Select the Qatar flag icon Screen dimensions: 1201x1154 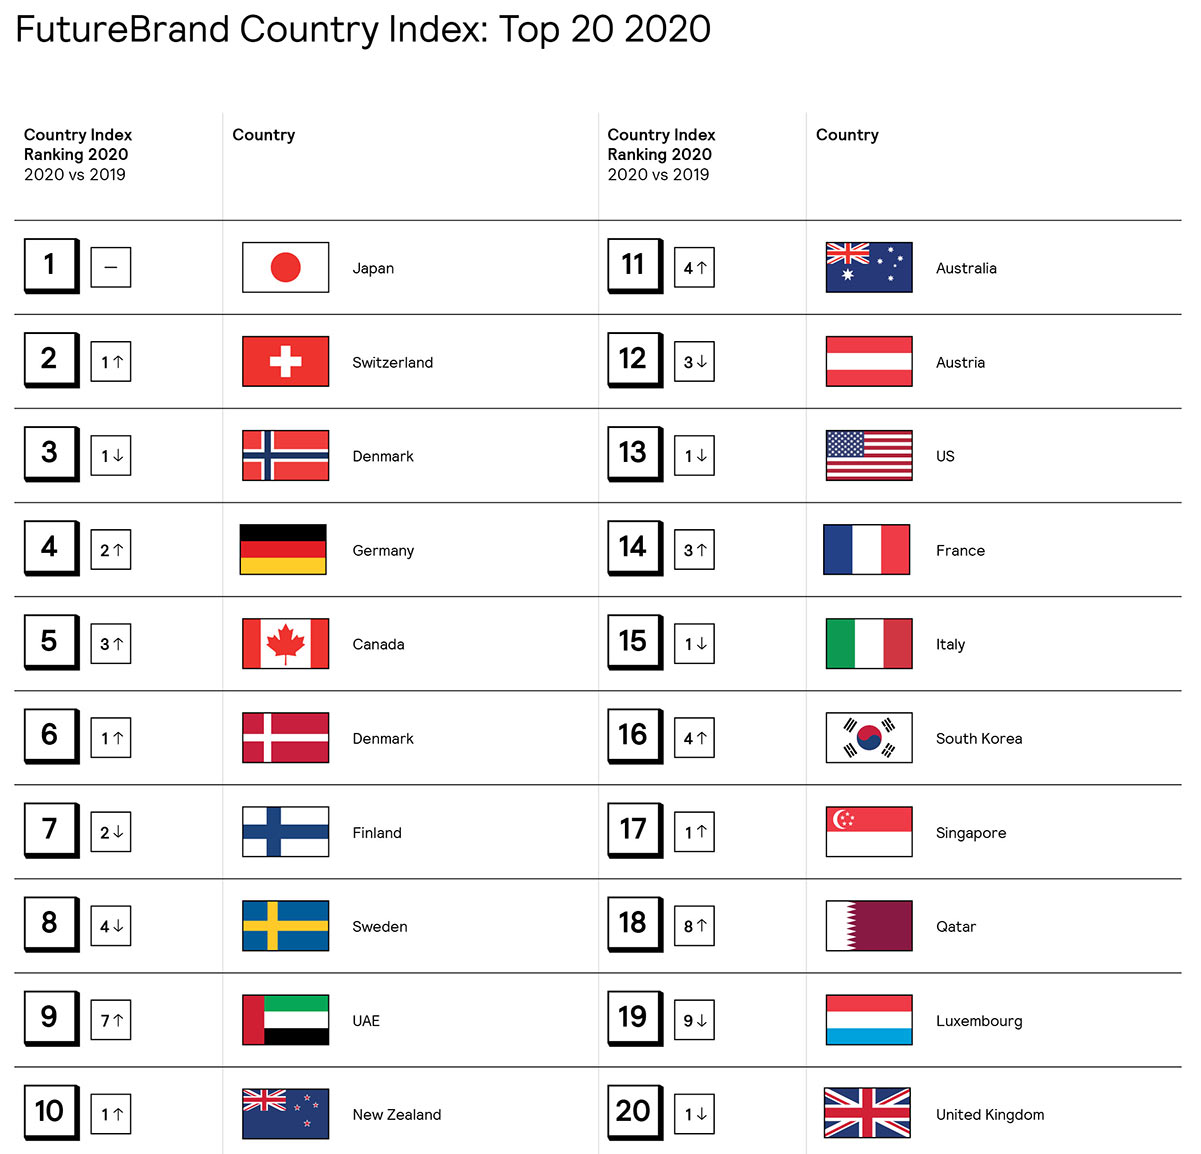[869, 925]
